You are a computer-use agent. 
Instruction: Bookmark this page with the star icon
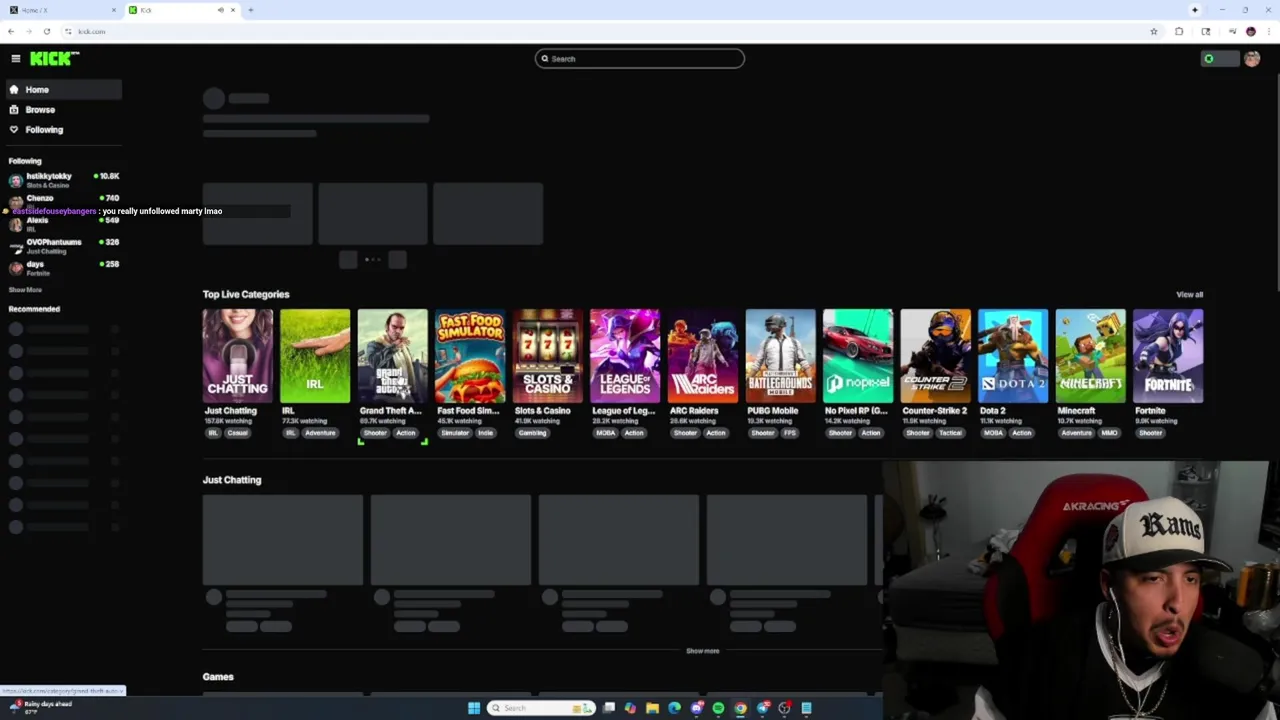pos(1154,31)
